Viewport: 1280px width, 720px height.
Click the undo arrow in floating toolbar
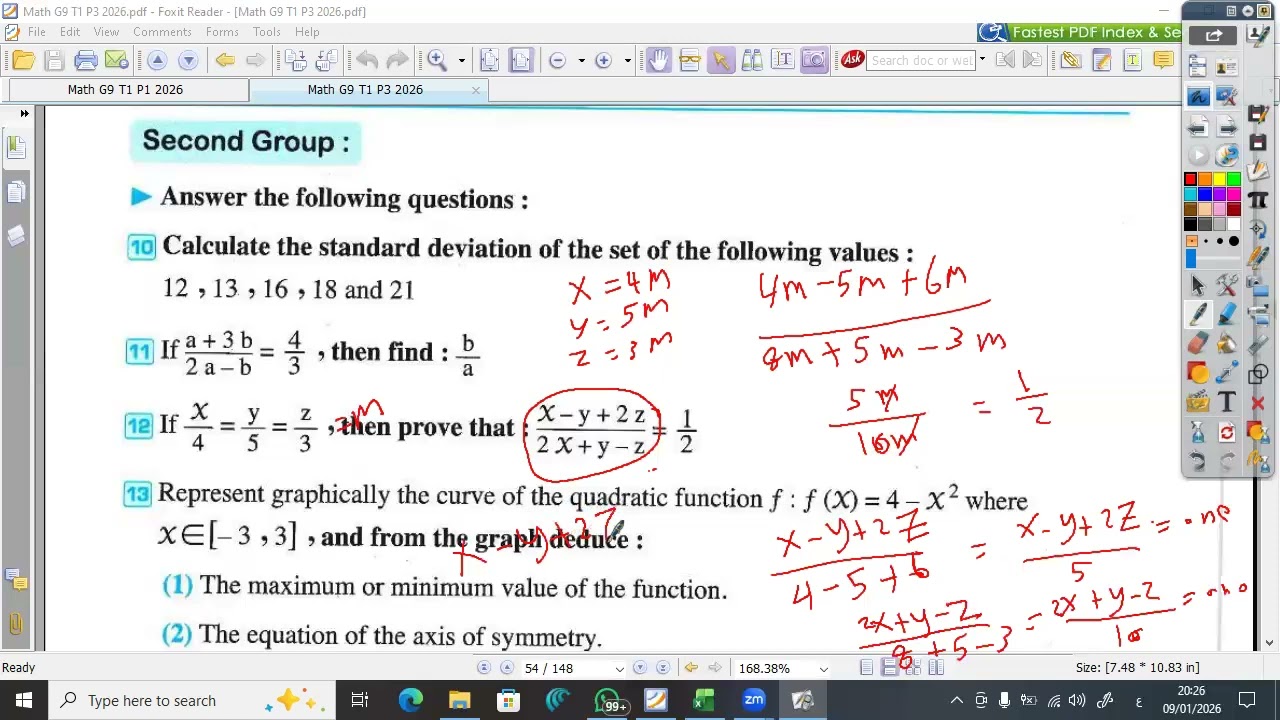pyautogui.click(x=1197, y=461)
